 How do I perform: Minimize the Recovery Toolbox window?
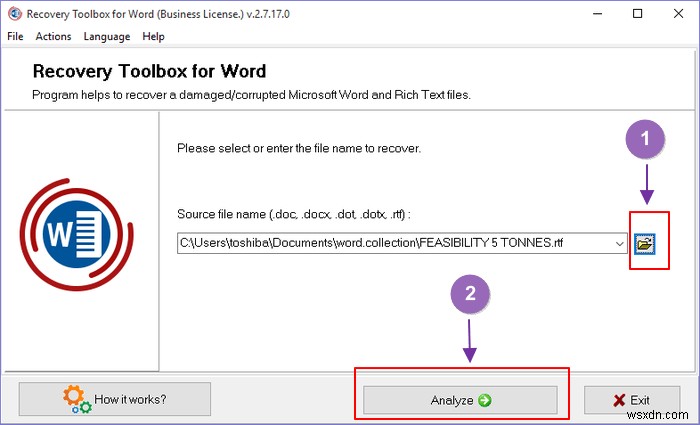597,14
